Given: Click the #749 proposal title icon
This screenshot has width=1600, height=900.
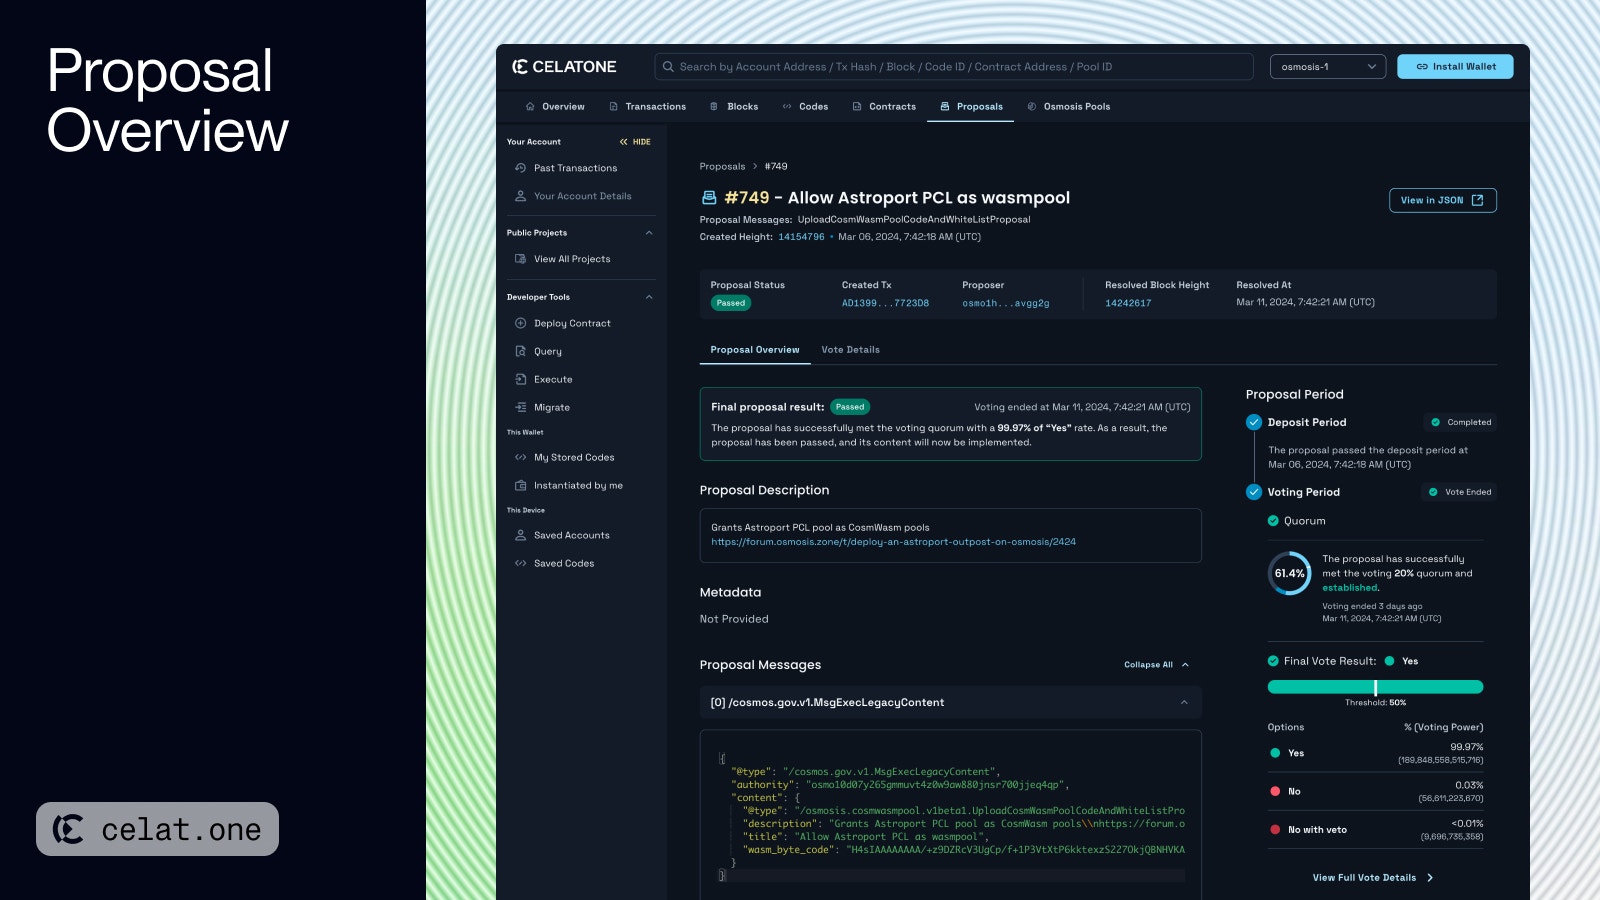Looking at the screenshot, I should (x=709, y=198).
